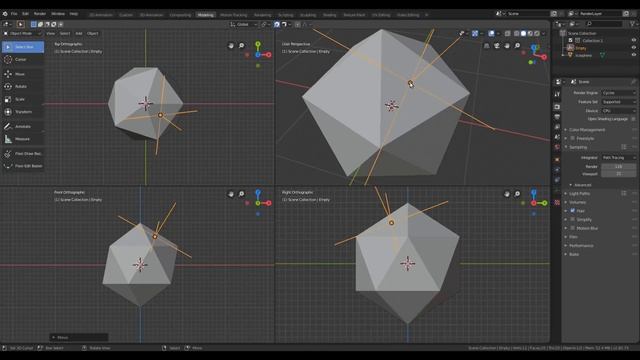Select the Annotate tool
The height and width of the screenshot is (360, 640).
click(23, 127)
